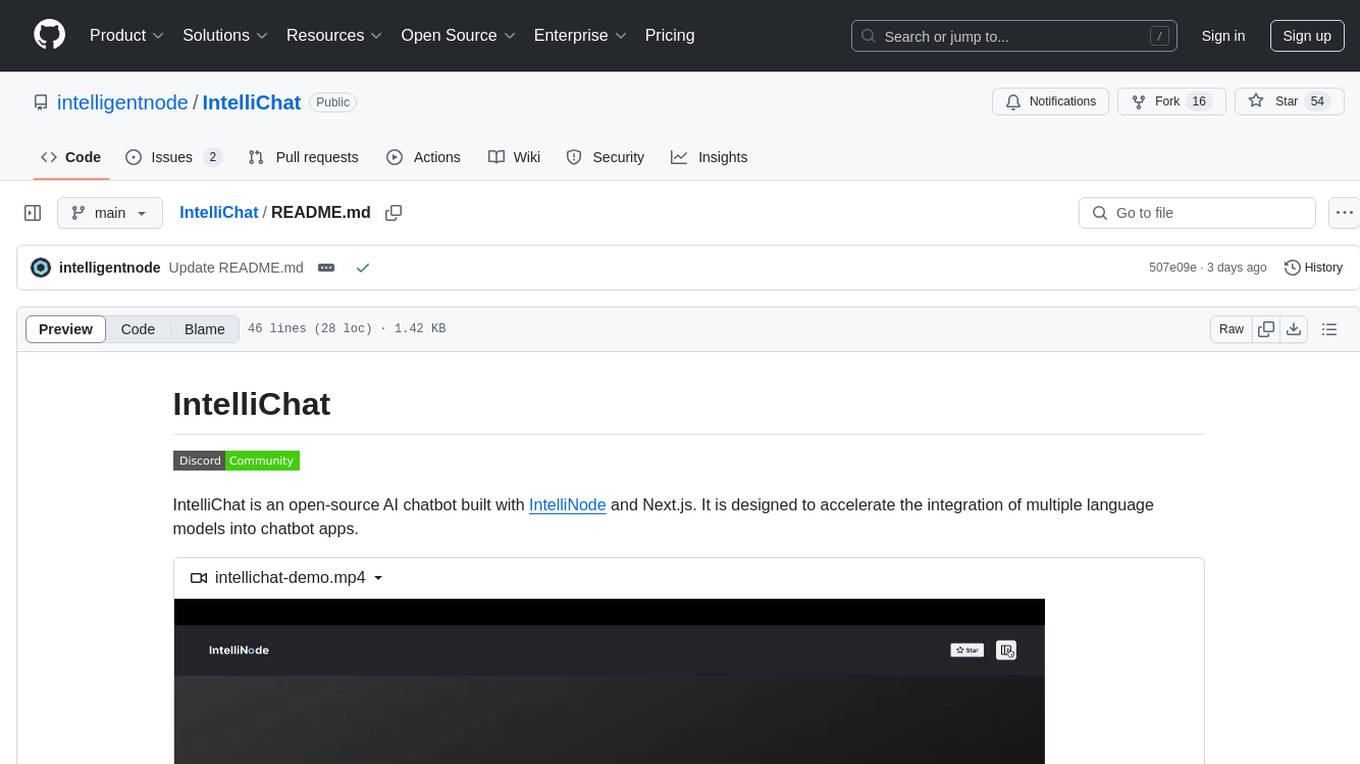Viewport: 1360px width, 764px height.
Task: Click the Issues count badge 2
Action: 212,157
